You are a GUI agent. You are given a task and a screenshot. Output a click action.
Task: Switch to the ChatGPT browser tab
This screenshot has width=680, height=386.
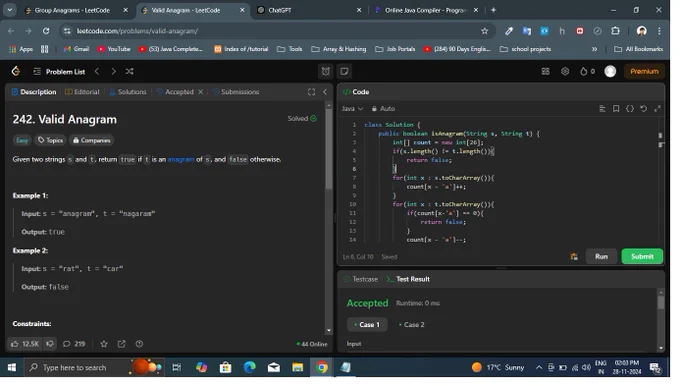click(309, 10)
